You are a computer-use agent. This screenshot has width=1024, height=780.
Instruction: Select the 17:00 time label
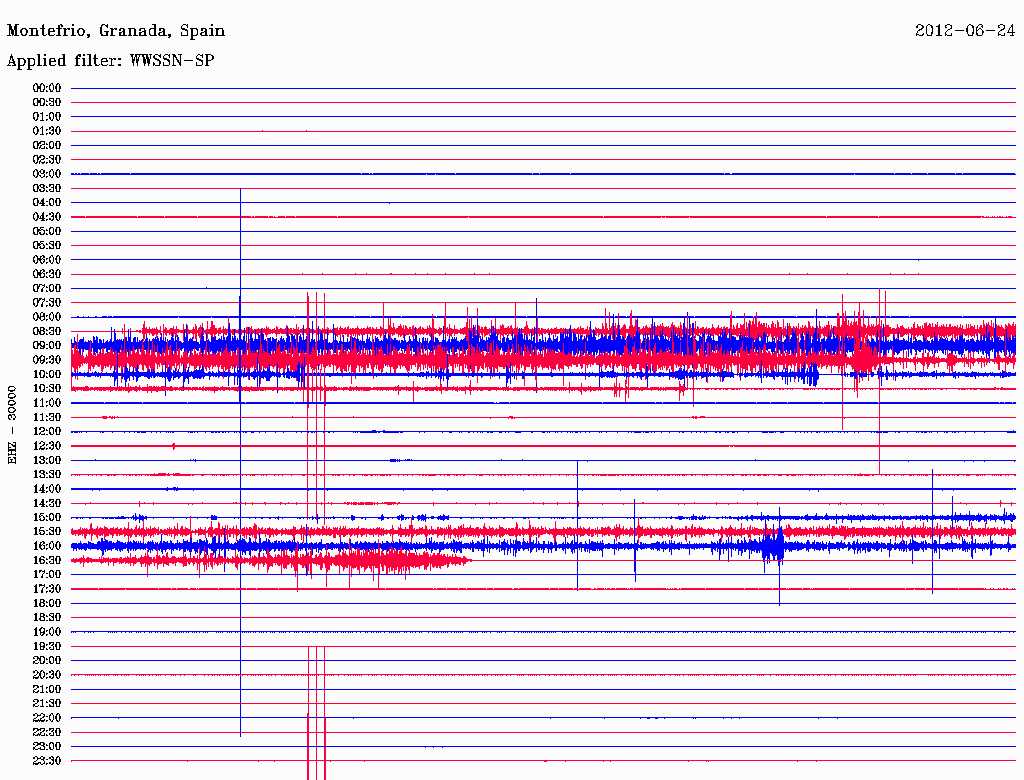[x=46, y=574]
